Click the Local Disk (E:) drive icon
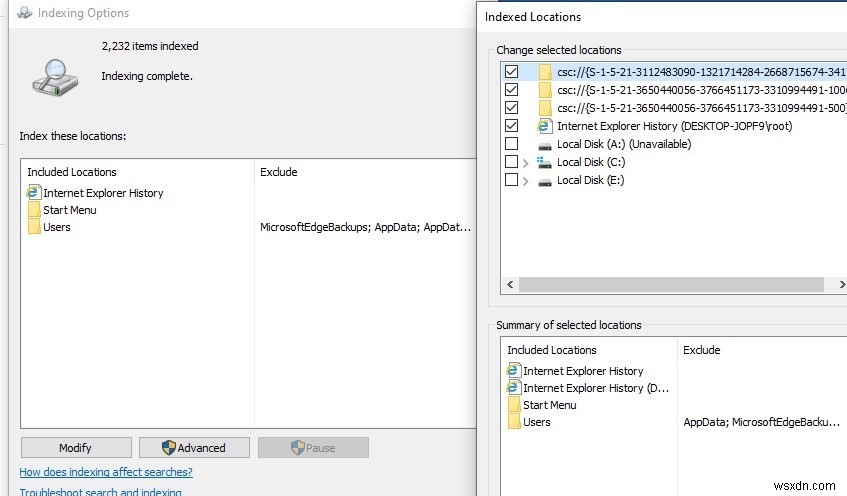Viewport: 847px width, 496px height. pos(545,182)
